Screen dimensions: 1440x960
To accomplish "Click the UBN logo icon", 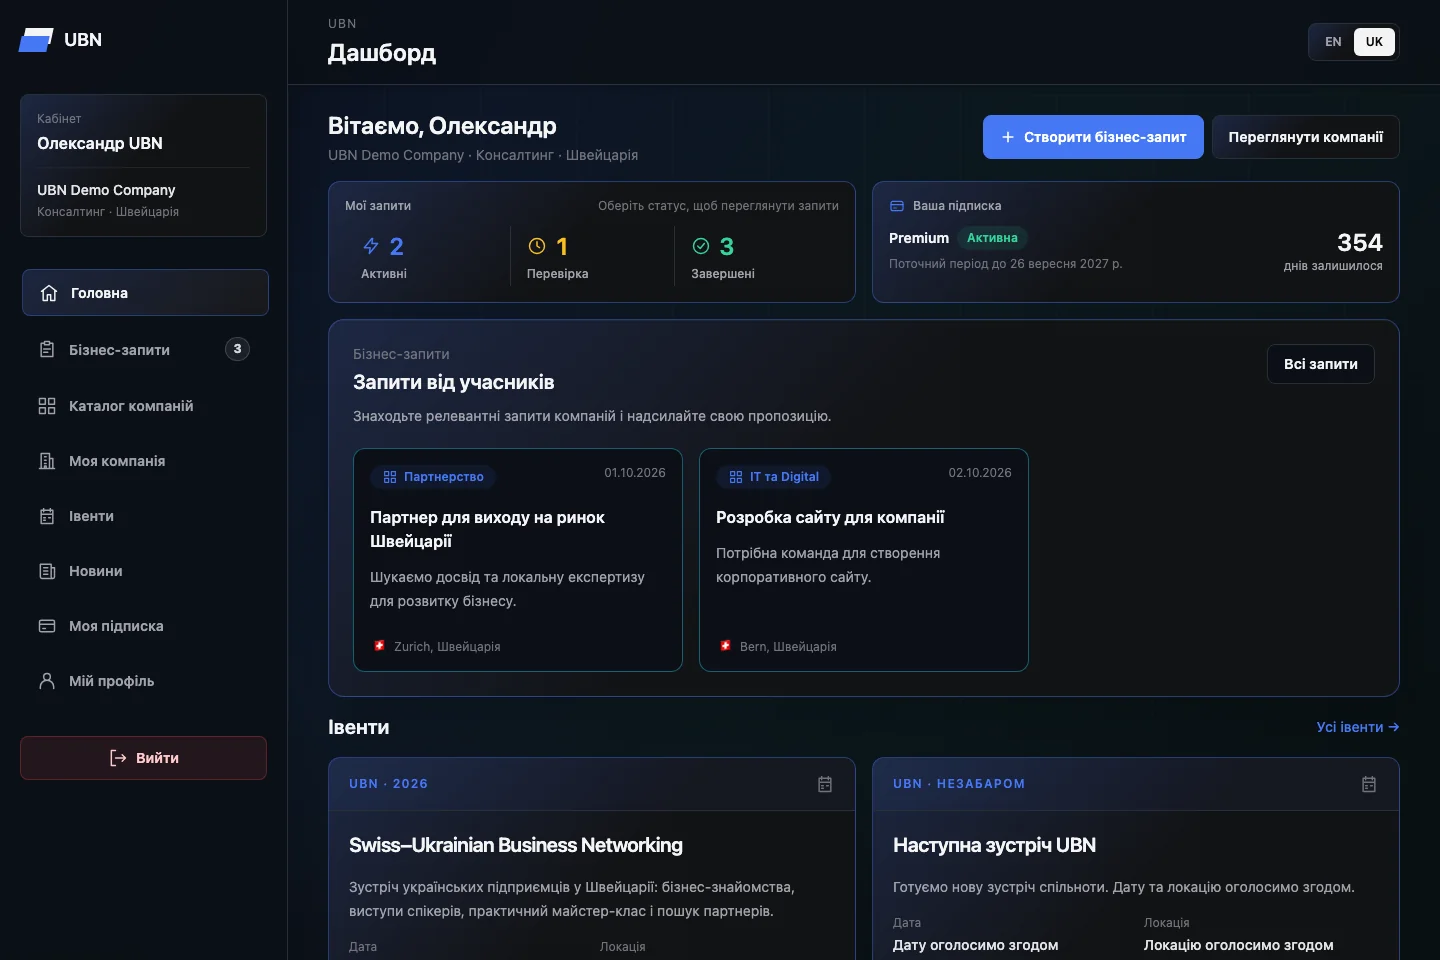I will pyautogui.click(x=36, y=40).
